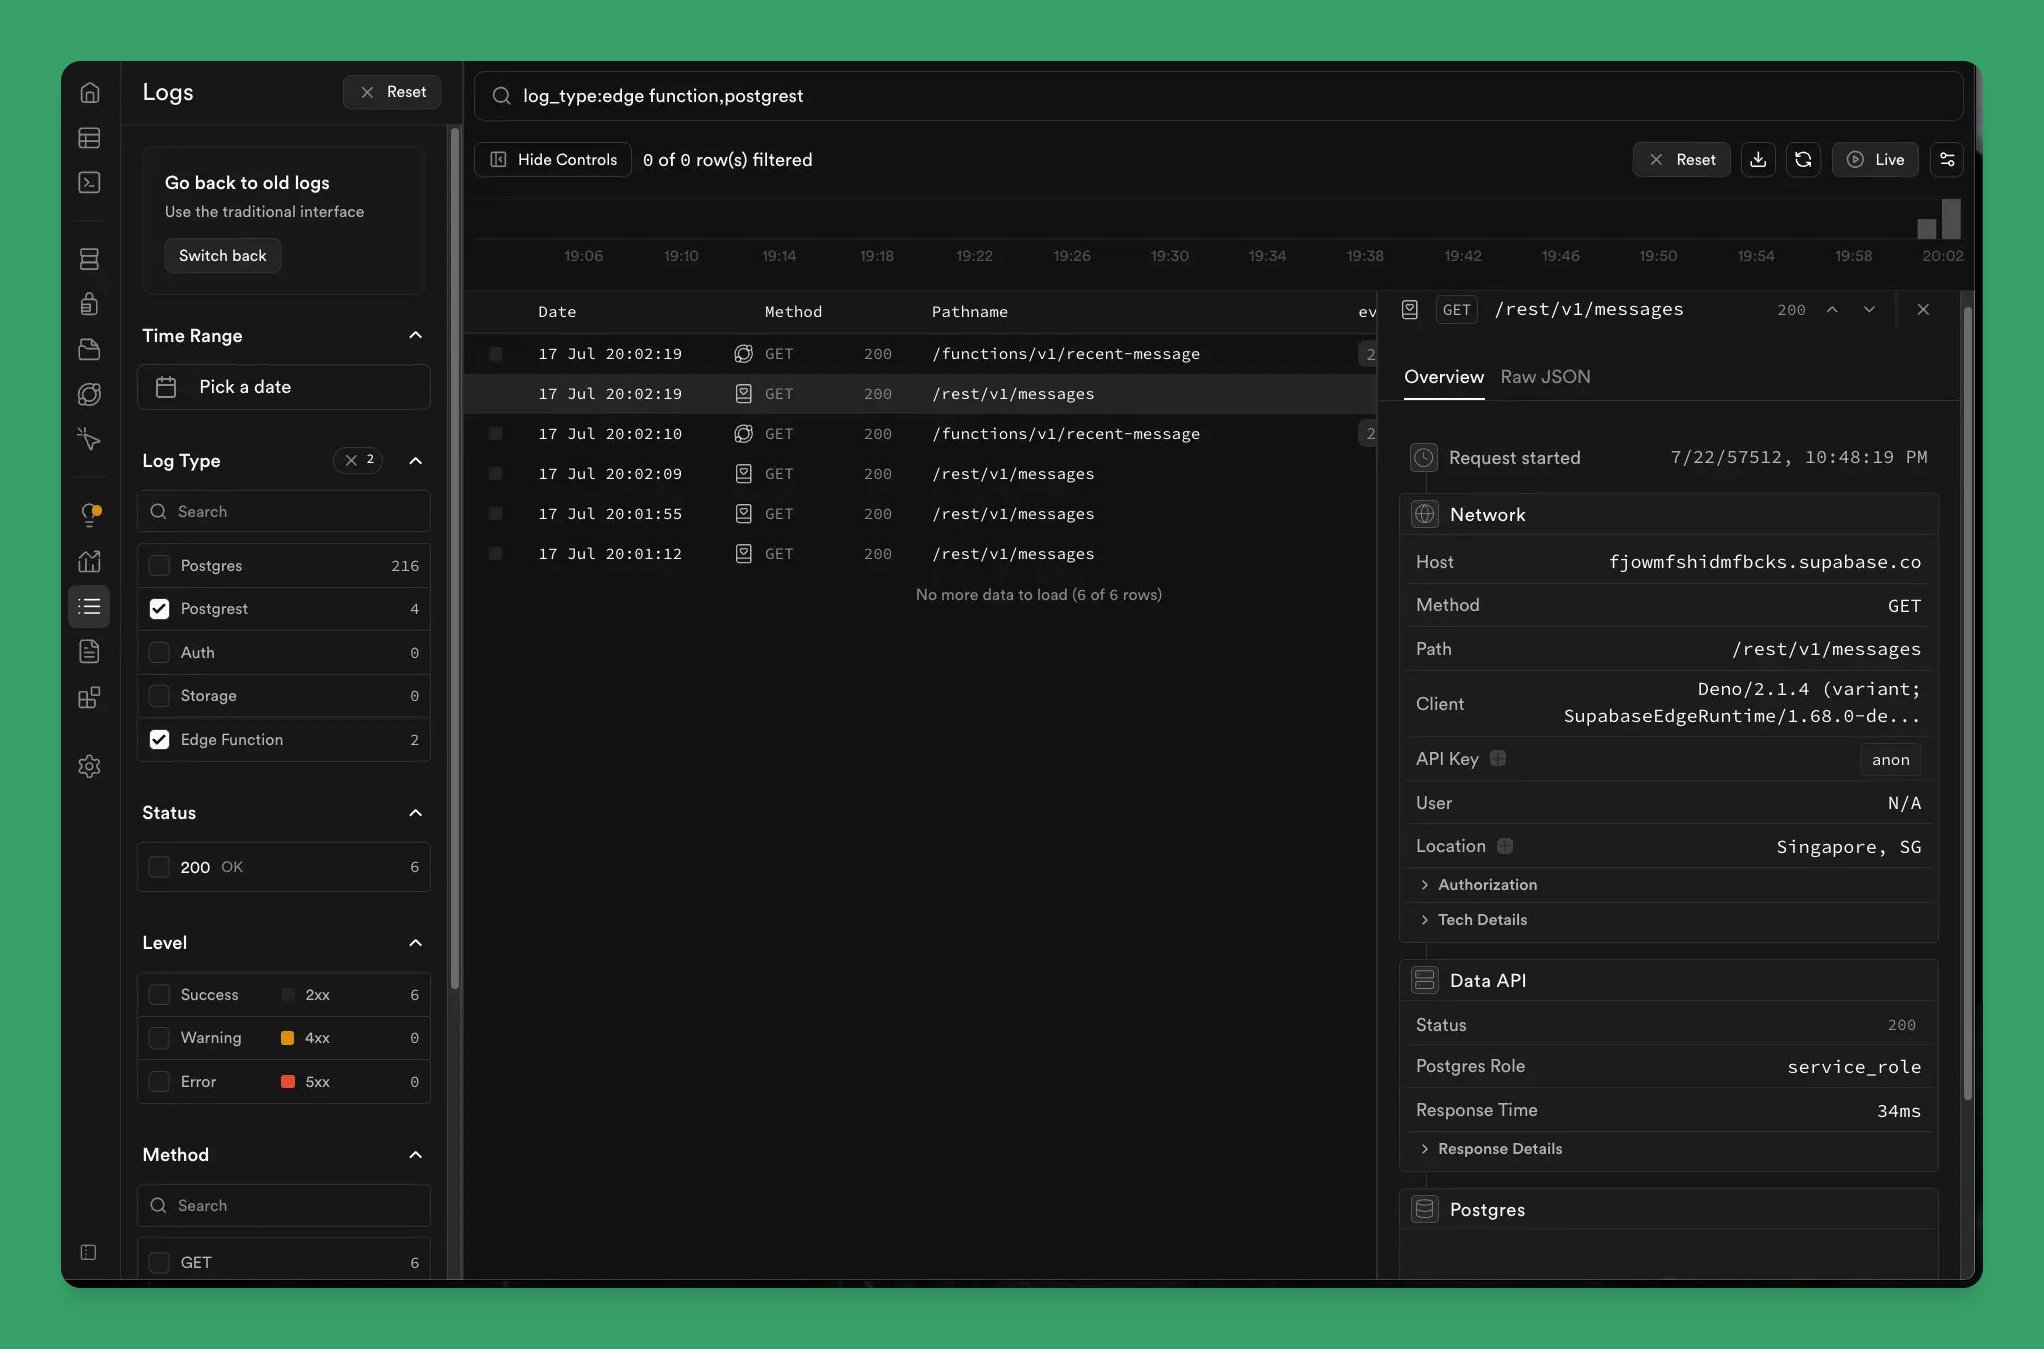The height and width of the screenshot is (1349, 2044).
Task: Clear the 2 selected Log Type filters
Action: coord(358,460)
